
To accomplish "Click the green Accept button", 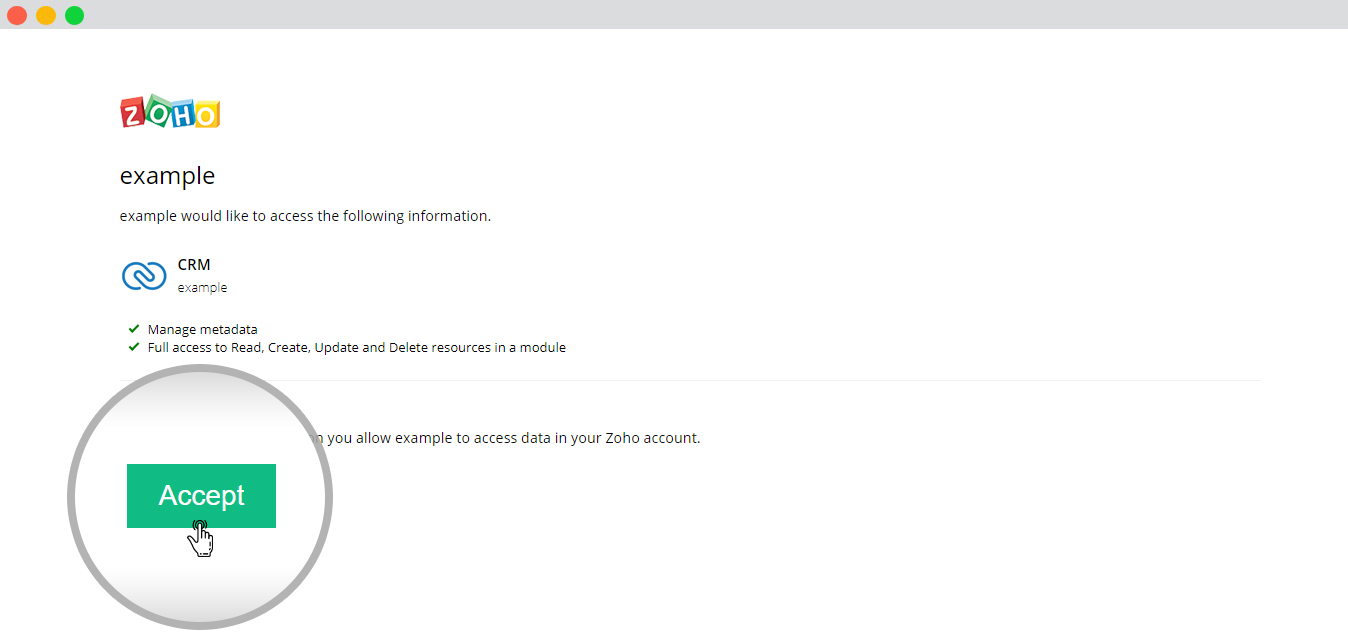I will click(201, 496).
